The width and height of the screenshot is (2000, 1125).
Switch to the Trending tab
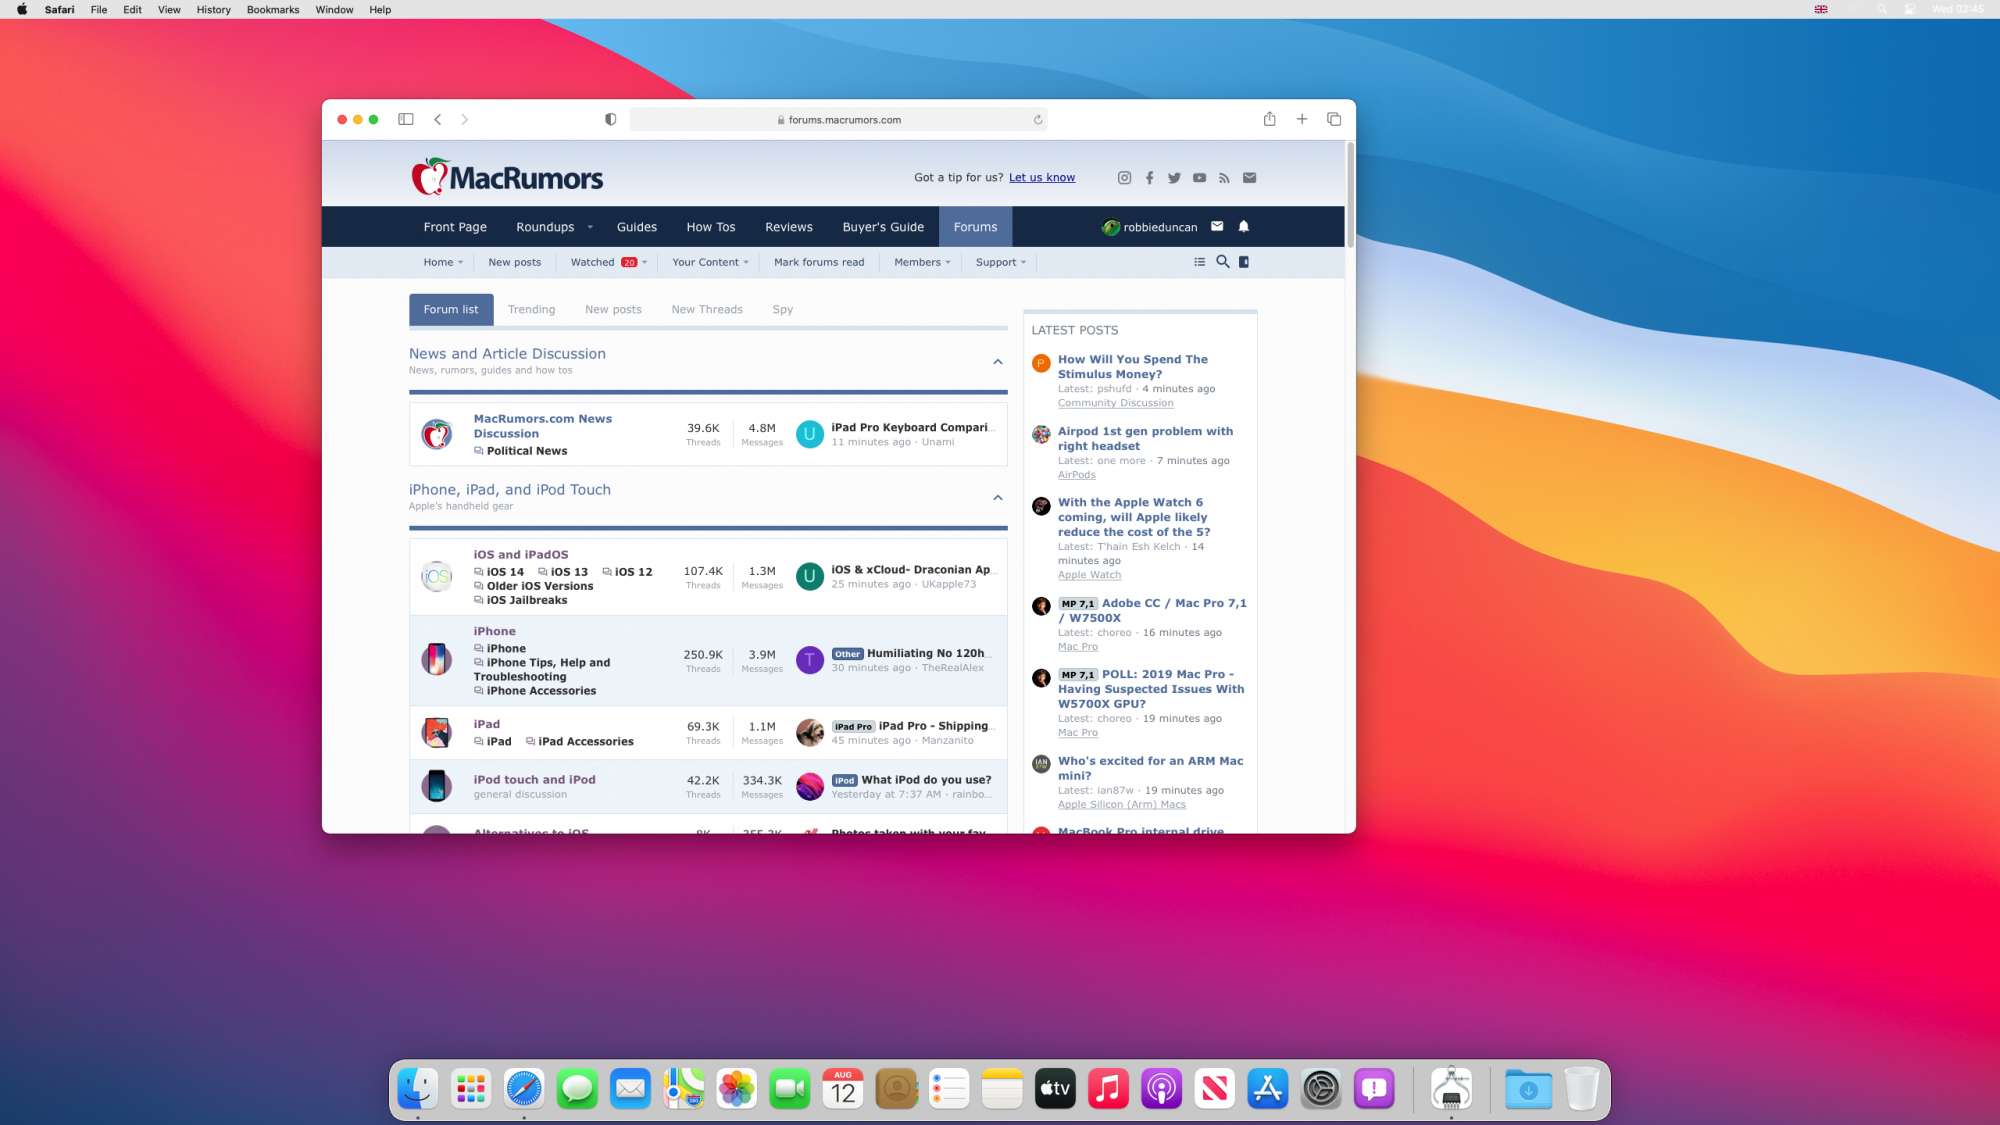click(x=531, y=309)
